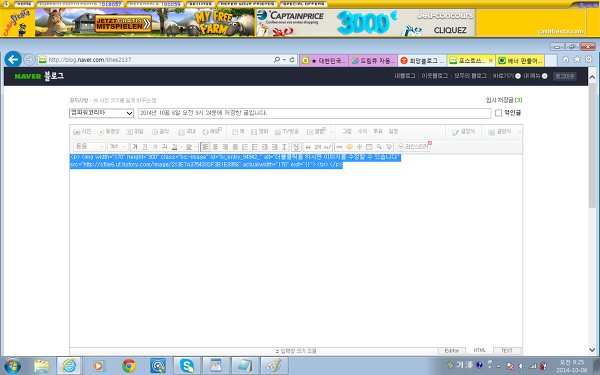This screenshot has width=600, height=375.
Task: Toggle the 덧인글 checkbox
Action: tap(498, 113)
